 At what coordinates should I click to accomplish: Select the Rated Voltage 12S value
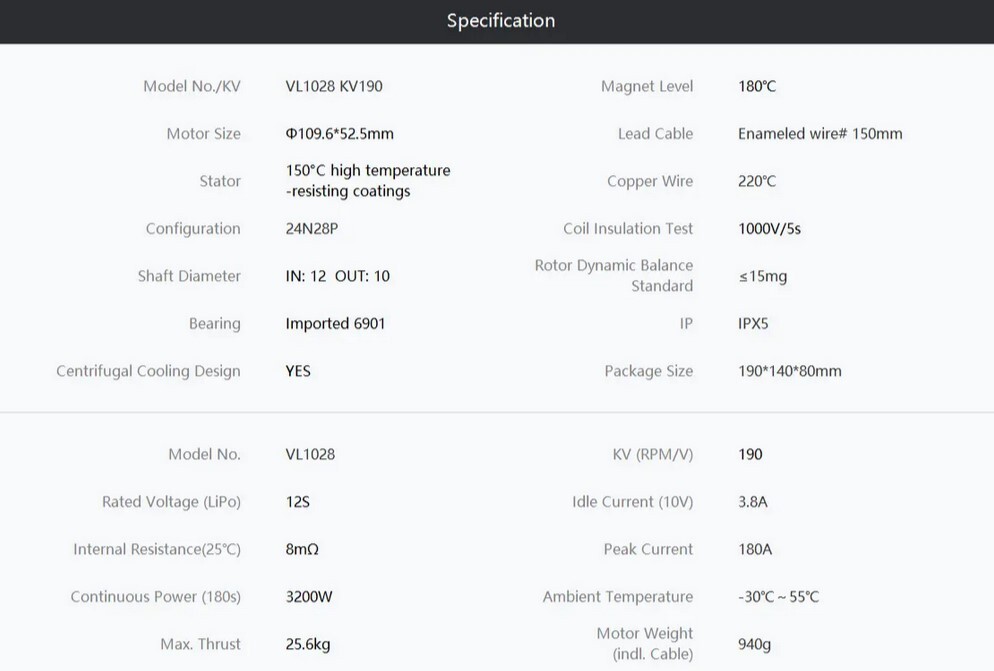[x=298, y=502]
